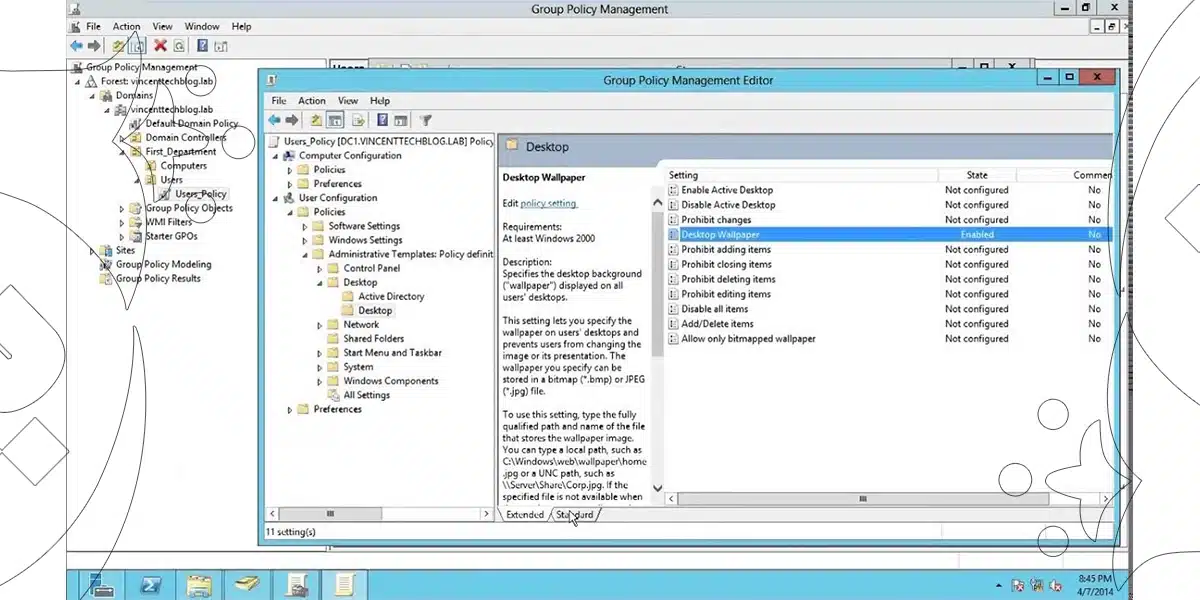Click the Refresh icon in Group Policy Management toolbar
Image resolution: width=1200 pixels, height=600 pixels.
pyautogui.click(x=179, y=46)
